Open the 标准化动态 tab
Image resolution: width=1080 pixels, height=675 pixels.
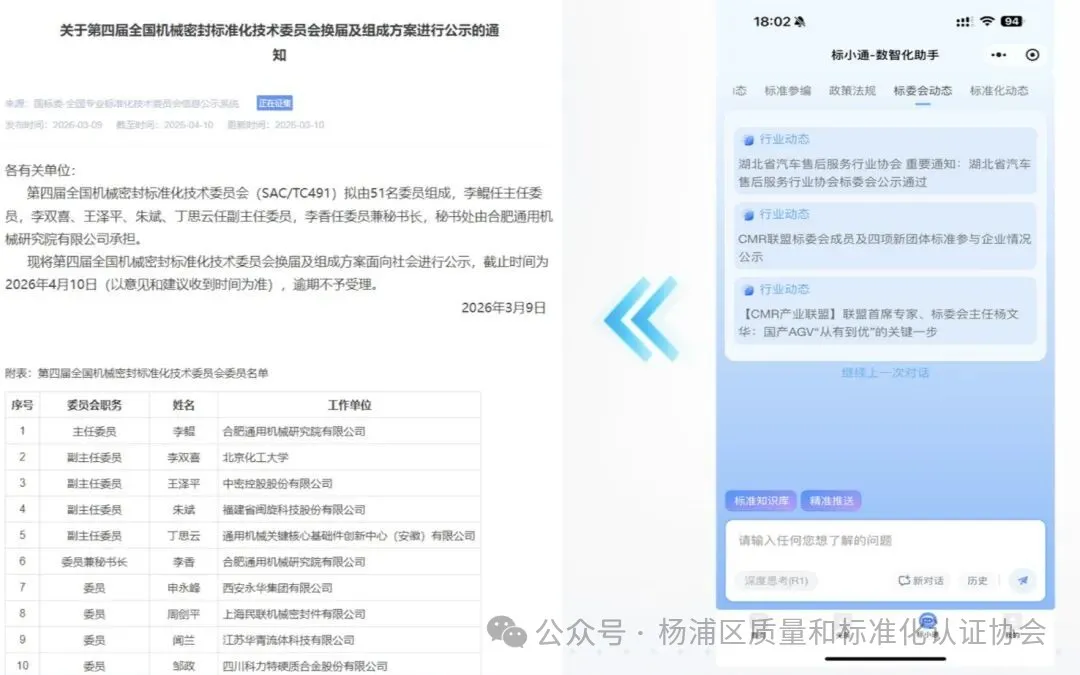tap(998, 91)
